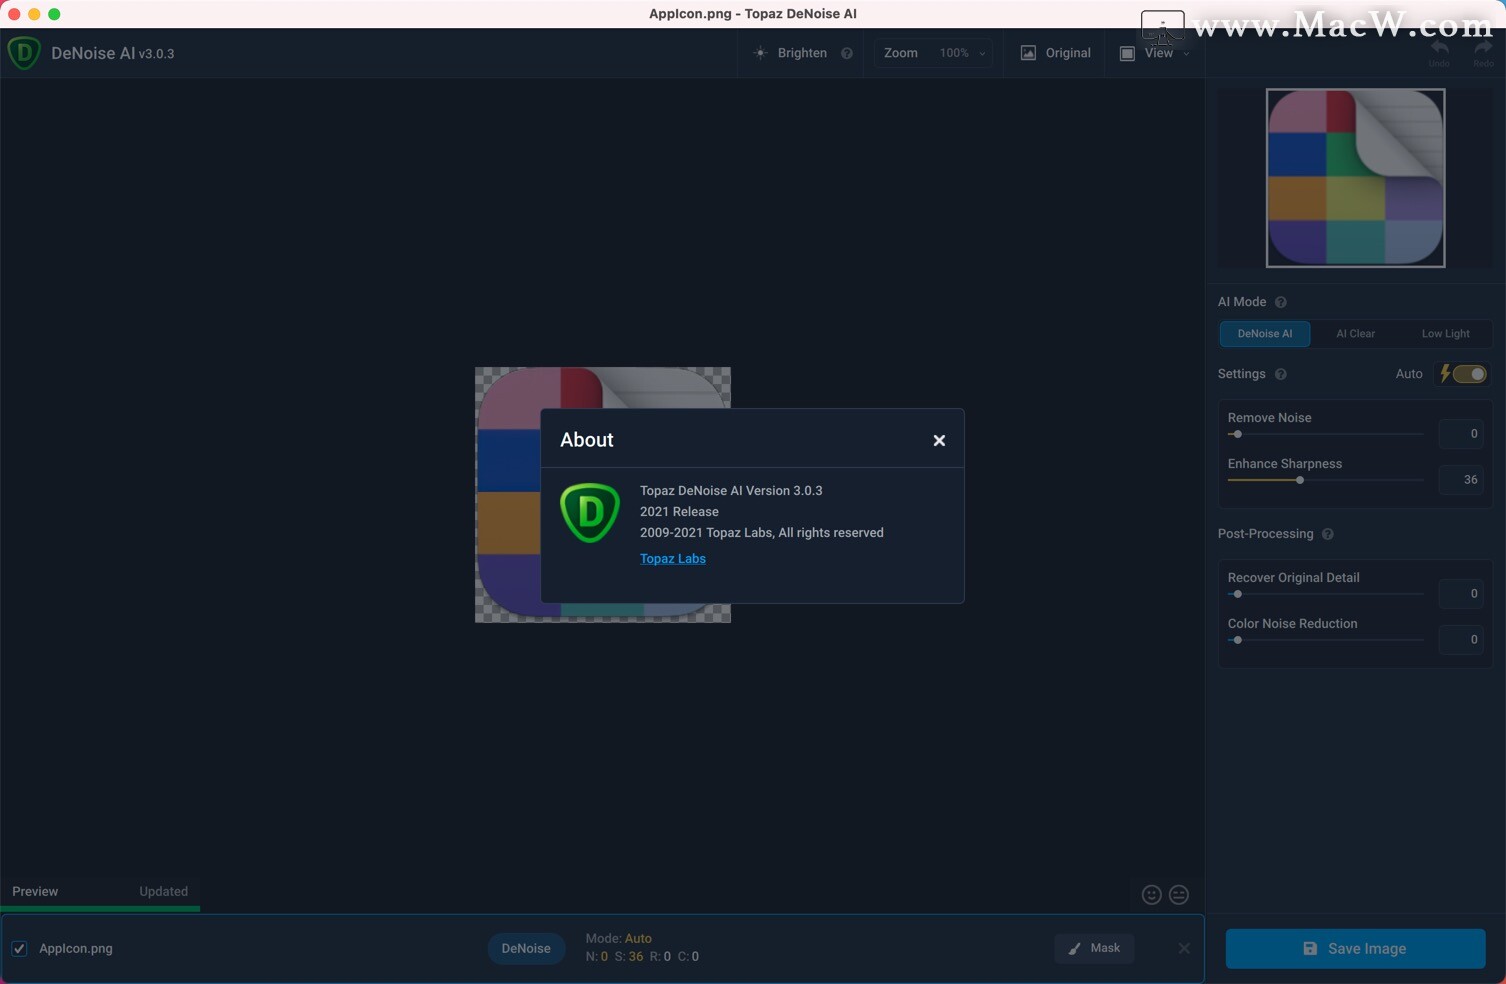Show the Original image
This screenshot has height=984, width=1506.
pyautogui.click(x=1056, y=53)
